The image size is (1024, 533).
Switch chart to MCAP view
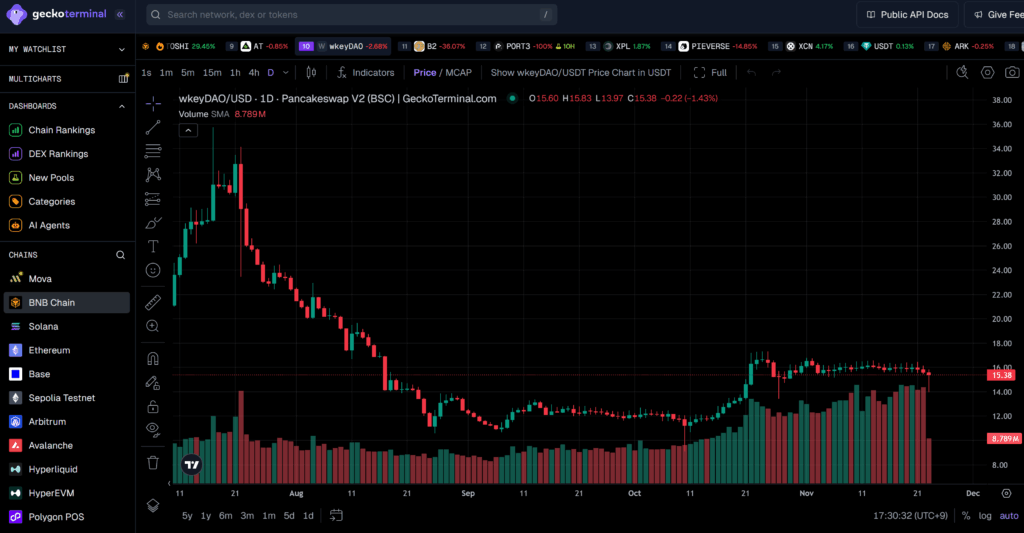click(x=459, y=72)
